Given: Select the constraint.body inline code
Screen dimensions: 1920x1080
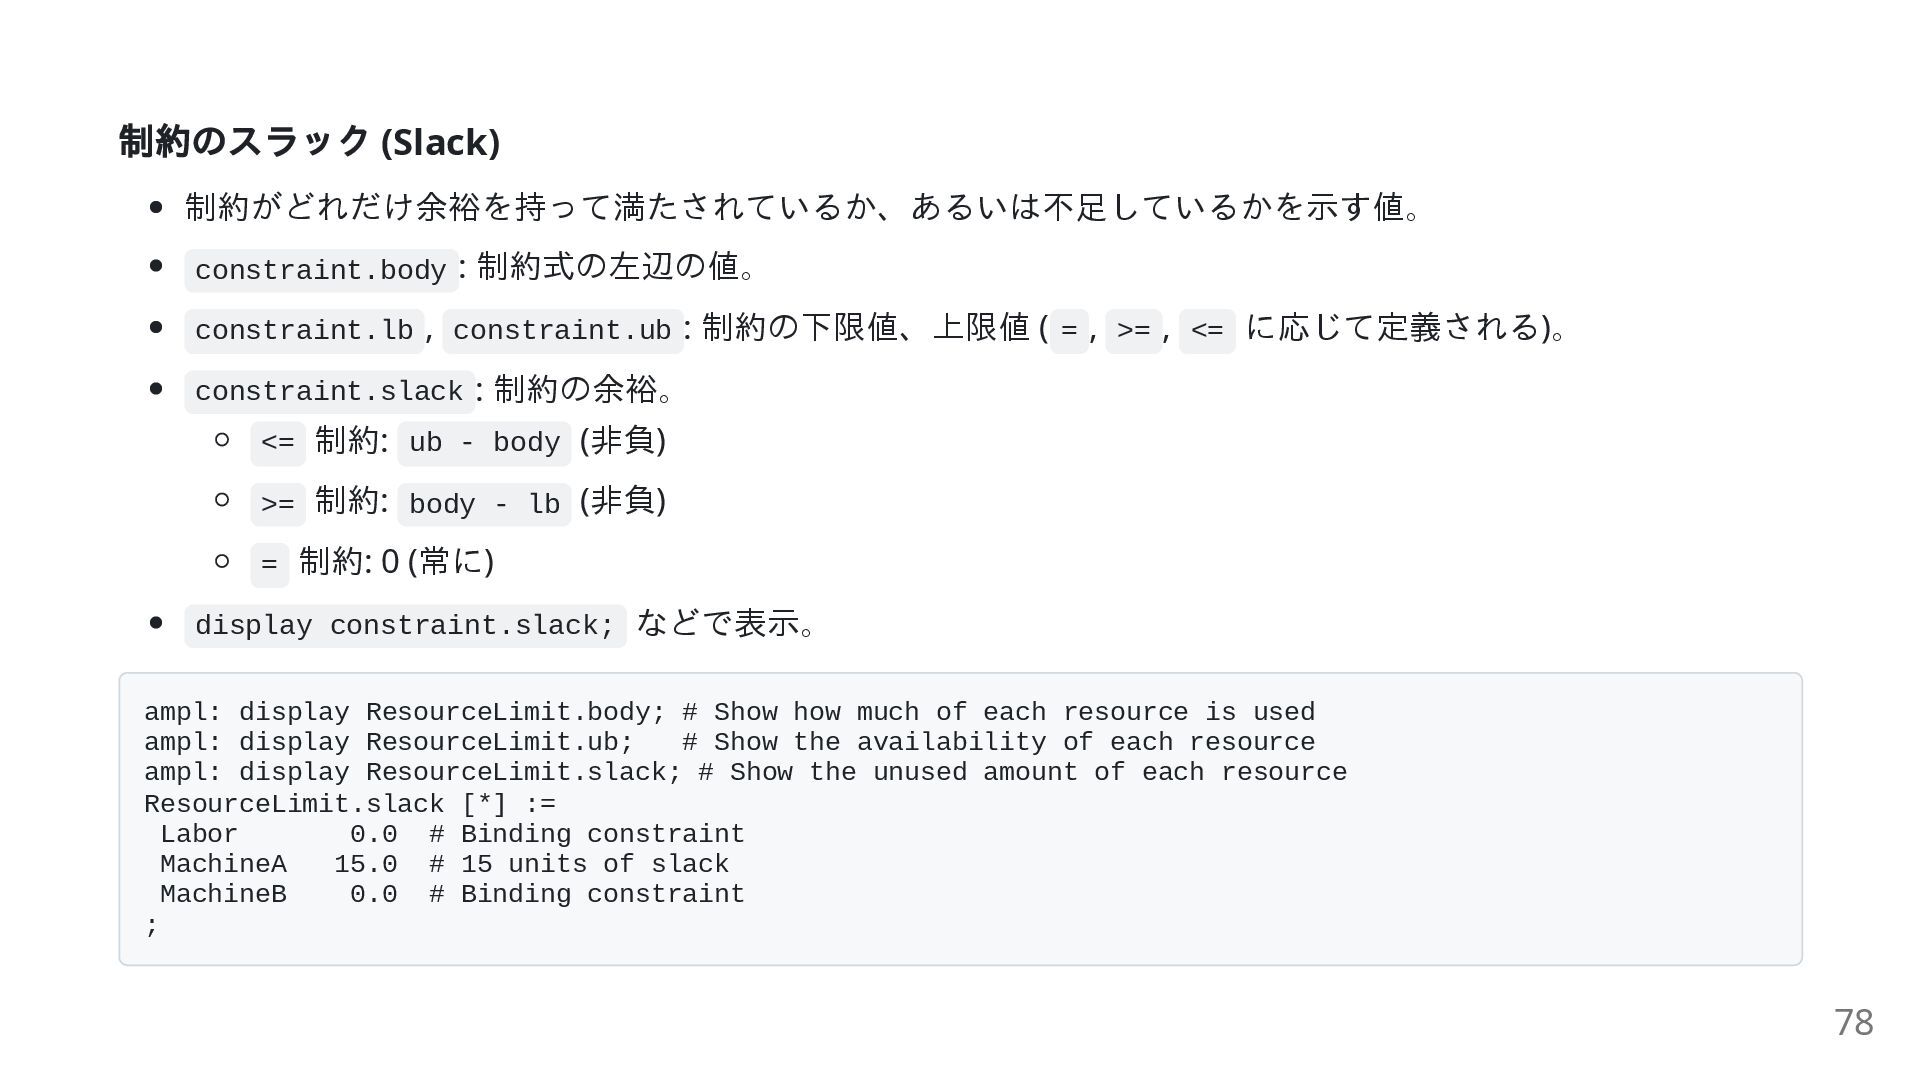Looking at the screenshot, I should pos(321,271).
